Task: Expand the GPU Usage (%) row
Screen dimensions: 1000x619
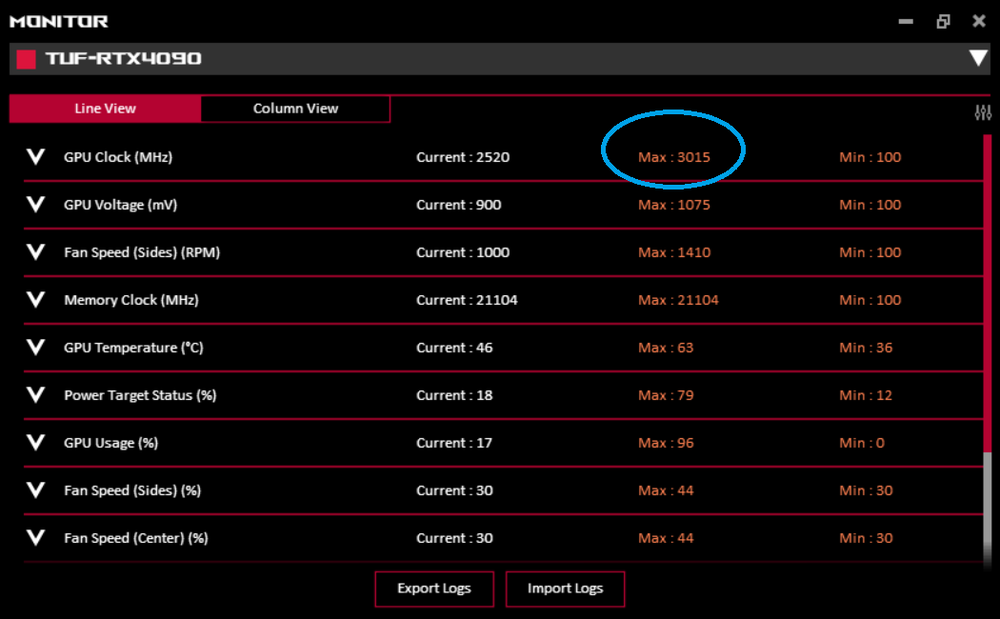Action: click(x=36, y=443)
